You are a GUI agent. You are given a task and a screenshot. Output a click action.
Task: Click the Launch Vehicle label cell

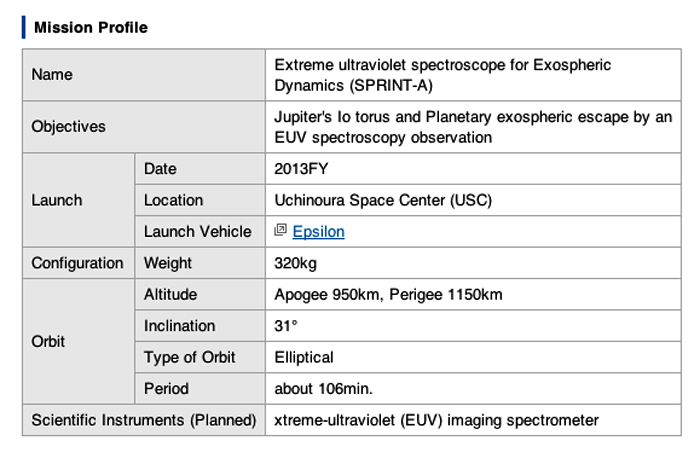pyautogui.click(x=200, y=232)
